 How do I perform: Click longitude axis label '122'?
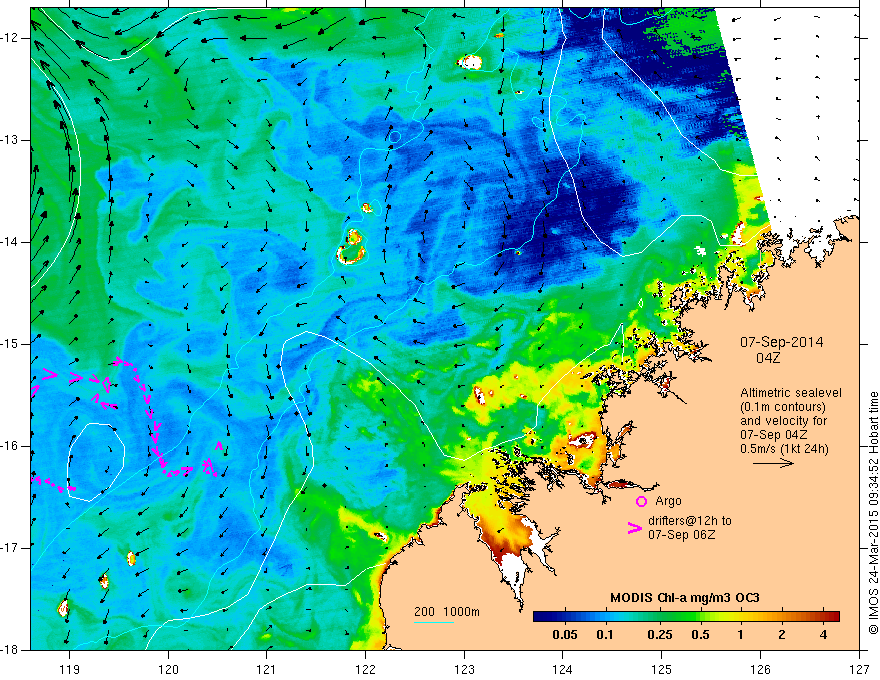tap(365, 669)
